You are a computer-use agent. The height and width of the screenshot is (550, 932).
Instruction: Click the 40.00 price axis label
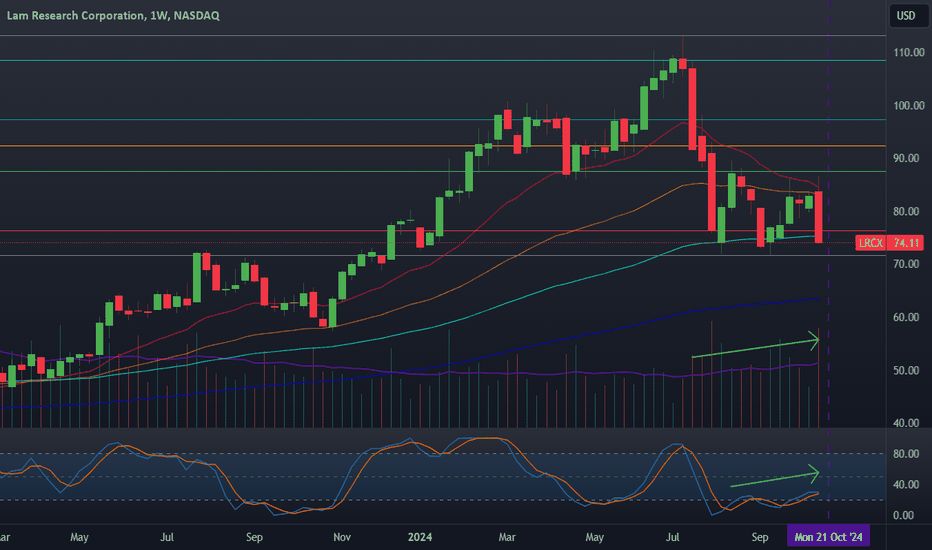906,423
